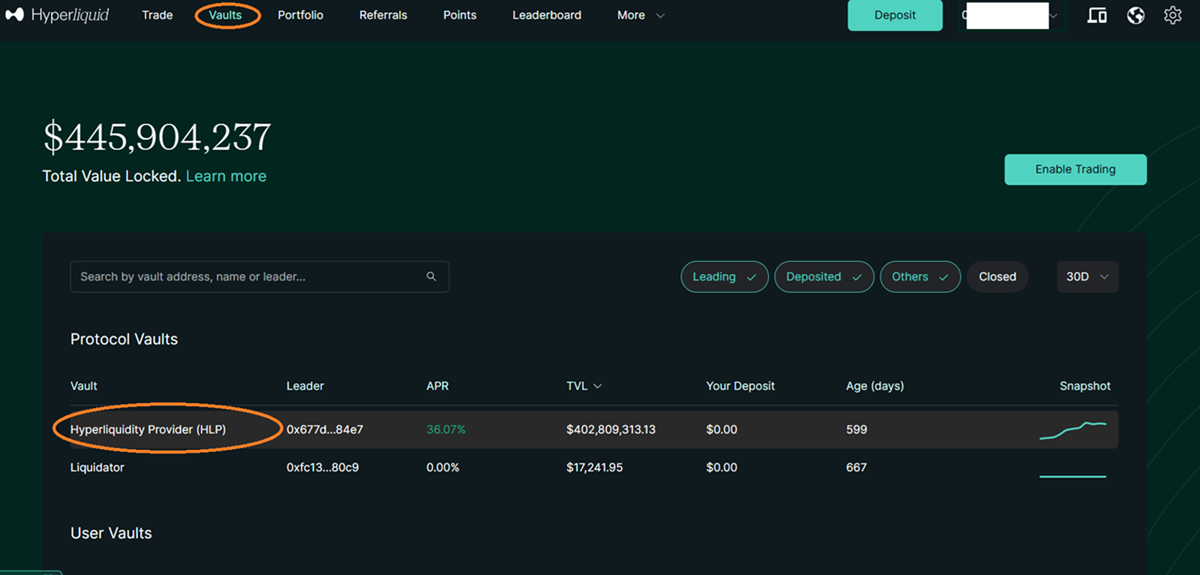Expand the More menu
Screen dimensions: 1200x575
pyautogui.click(x=640, y=16)
